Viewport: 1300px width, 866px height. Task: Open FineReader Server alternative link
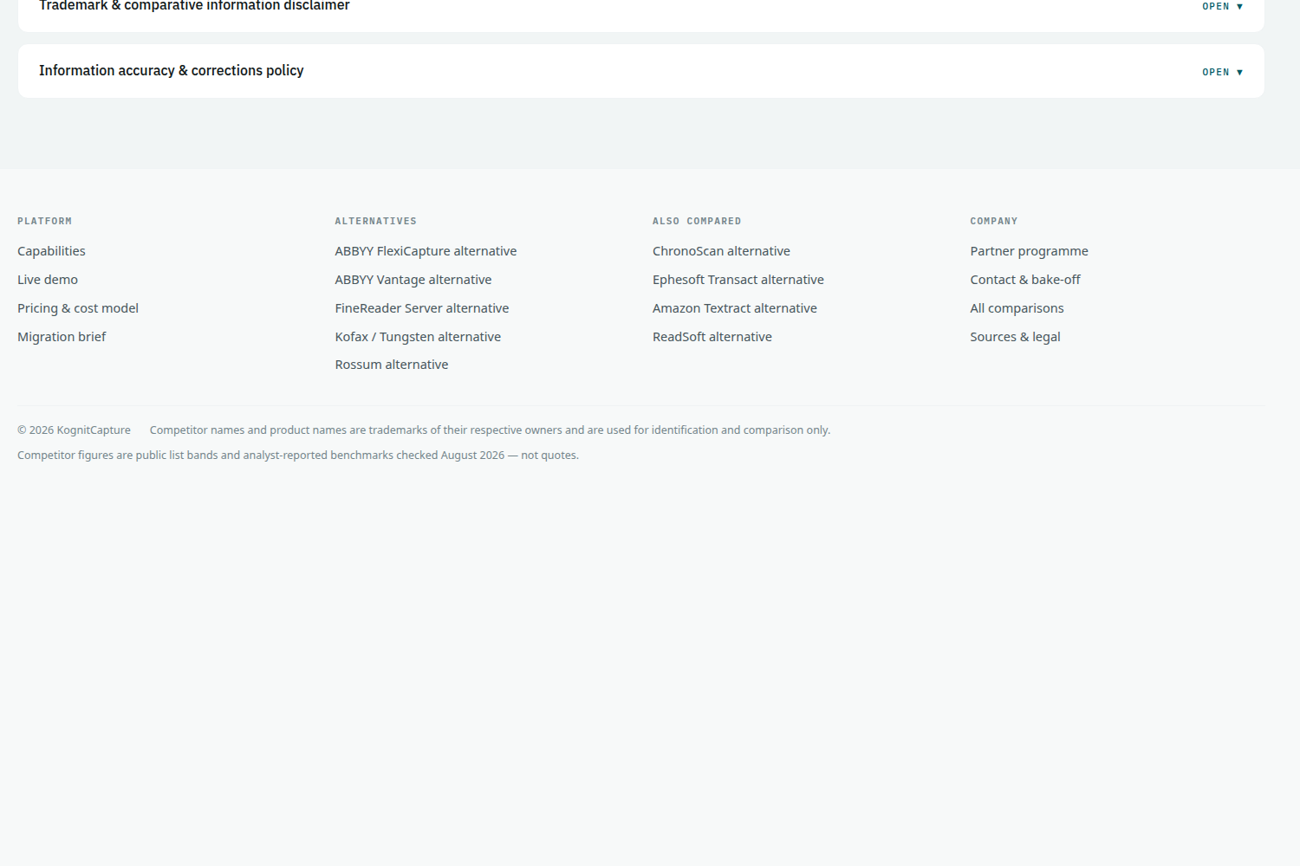coord(422,308)
